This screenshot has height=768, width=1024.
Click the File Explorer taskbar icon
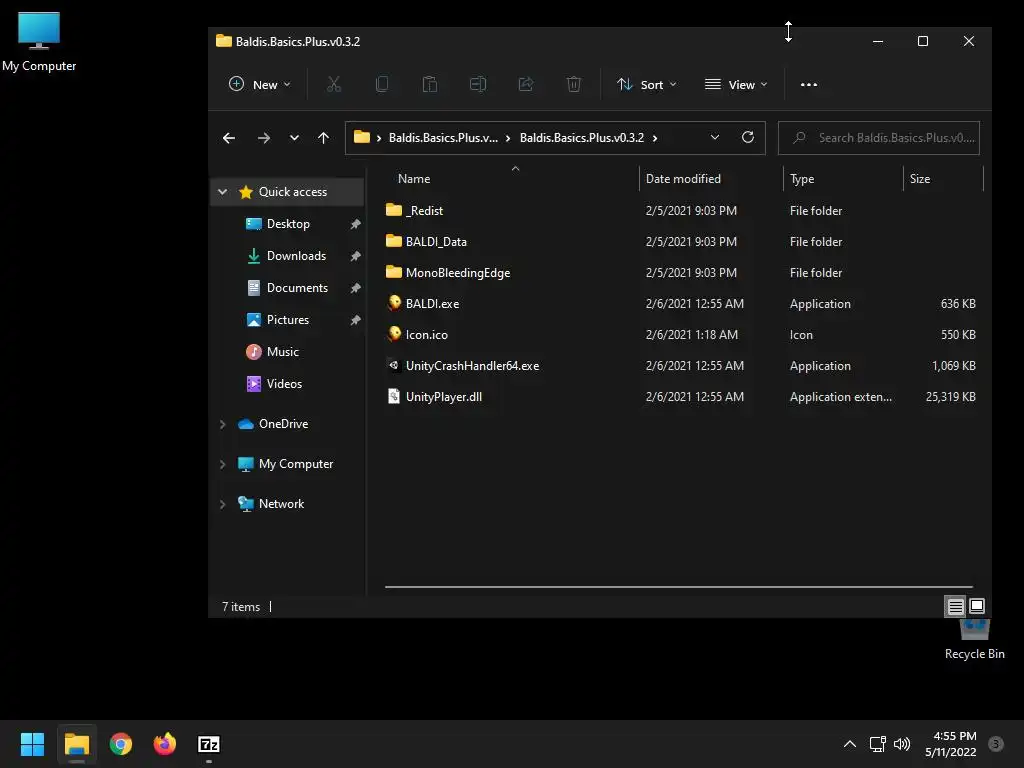76,744
